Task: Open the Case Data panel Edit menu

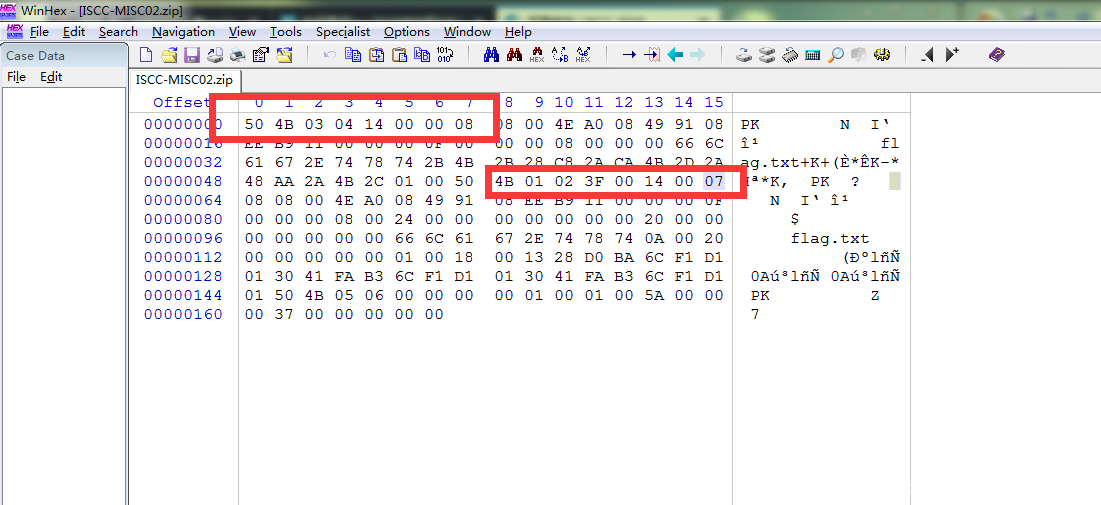Action: [51, 77]
